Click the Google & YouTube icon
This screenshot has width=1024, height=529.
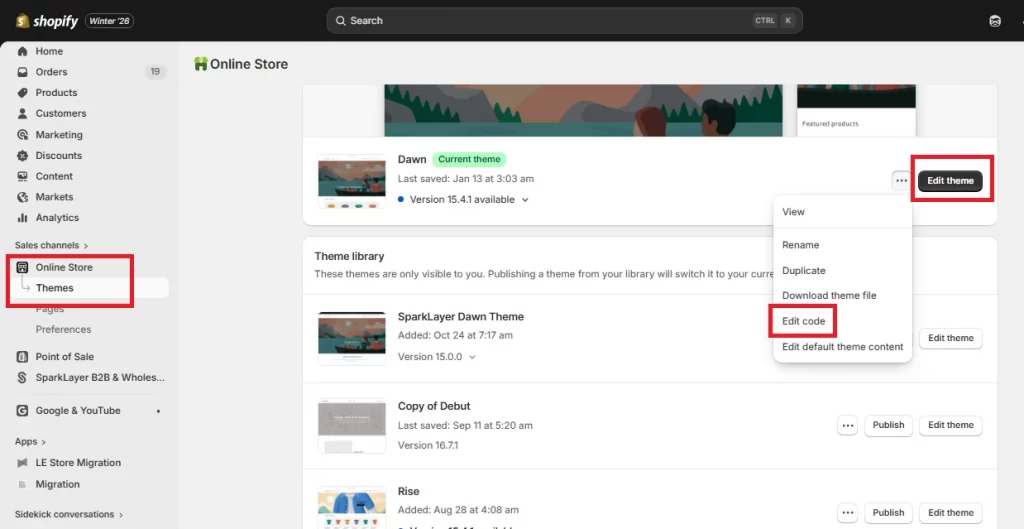pyautogui.click(x=23, y=411)
